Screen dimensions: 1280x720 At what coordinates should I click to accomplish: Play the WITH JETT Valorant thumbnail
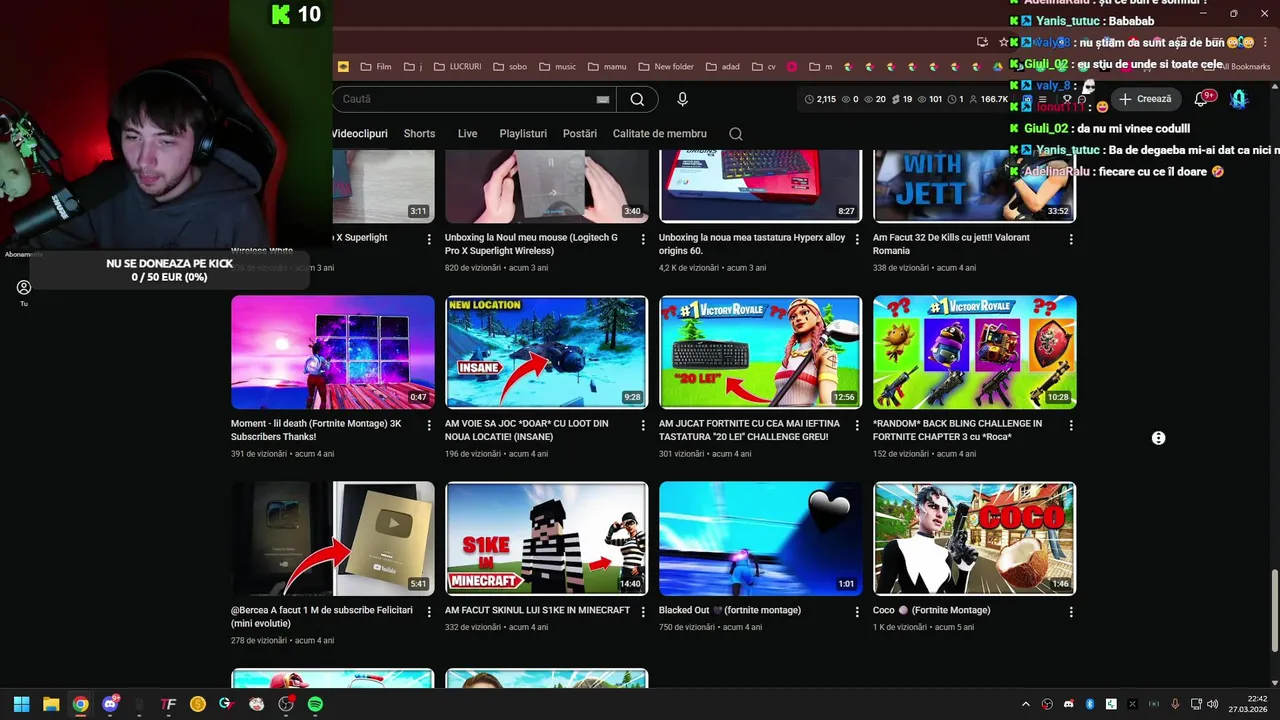click(x=974, y=186)
